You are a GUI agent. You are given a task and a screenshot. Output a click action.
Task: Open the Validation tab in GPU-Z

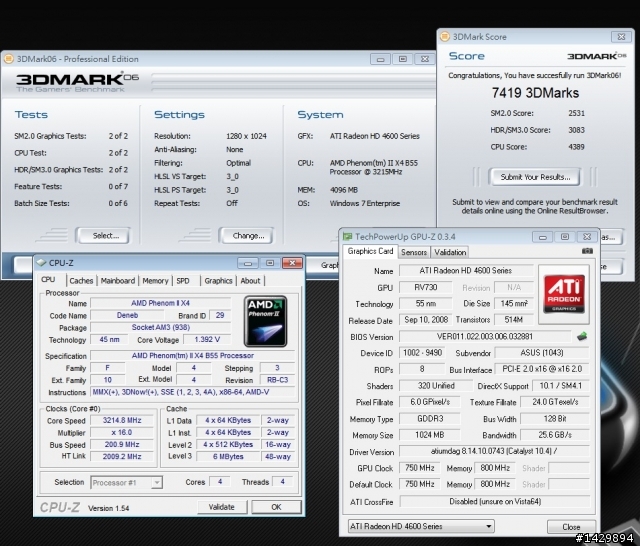pyautogui.click(x=450, y=252)
